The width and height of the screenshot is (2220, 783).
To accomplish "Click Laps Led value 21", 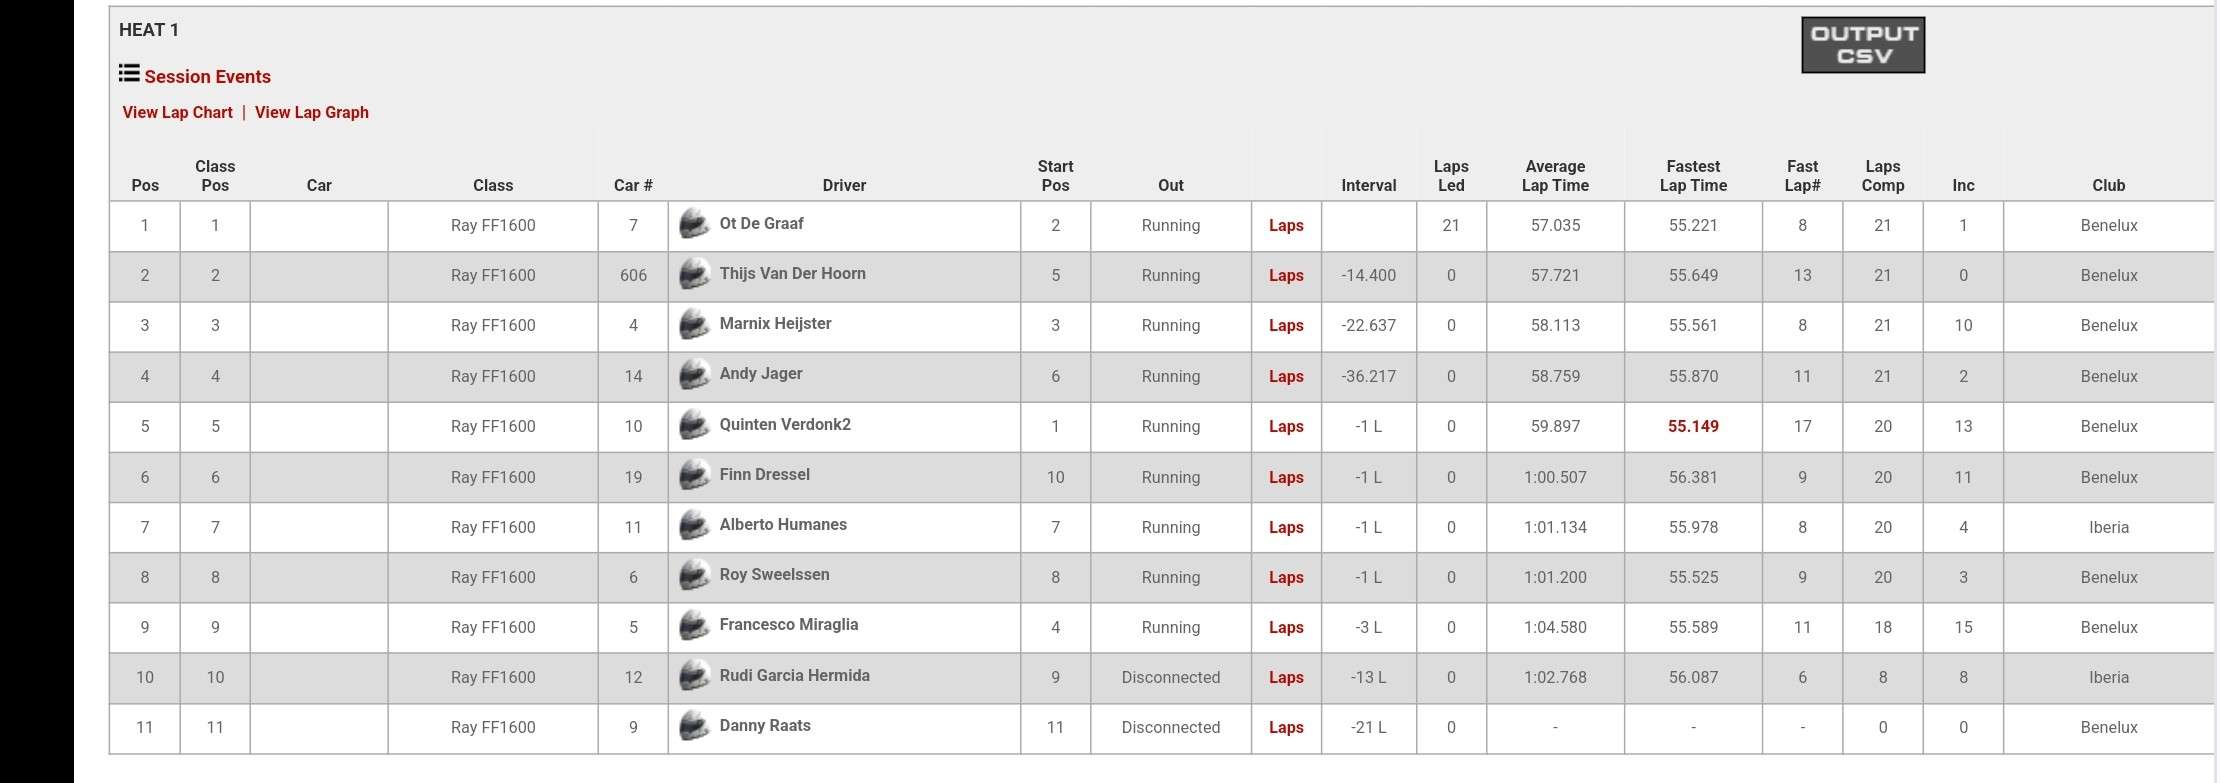I will [x=1450, y=226].
